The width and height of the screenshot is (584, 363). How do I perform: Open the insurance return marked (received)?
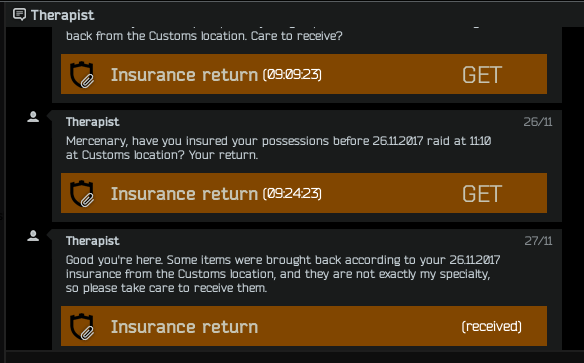tap(304, 326)
